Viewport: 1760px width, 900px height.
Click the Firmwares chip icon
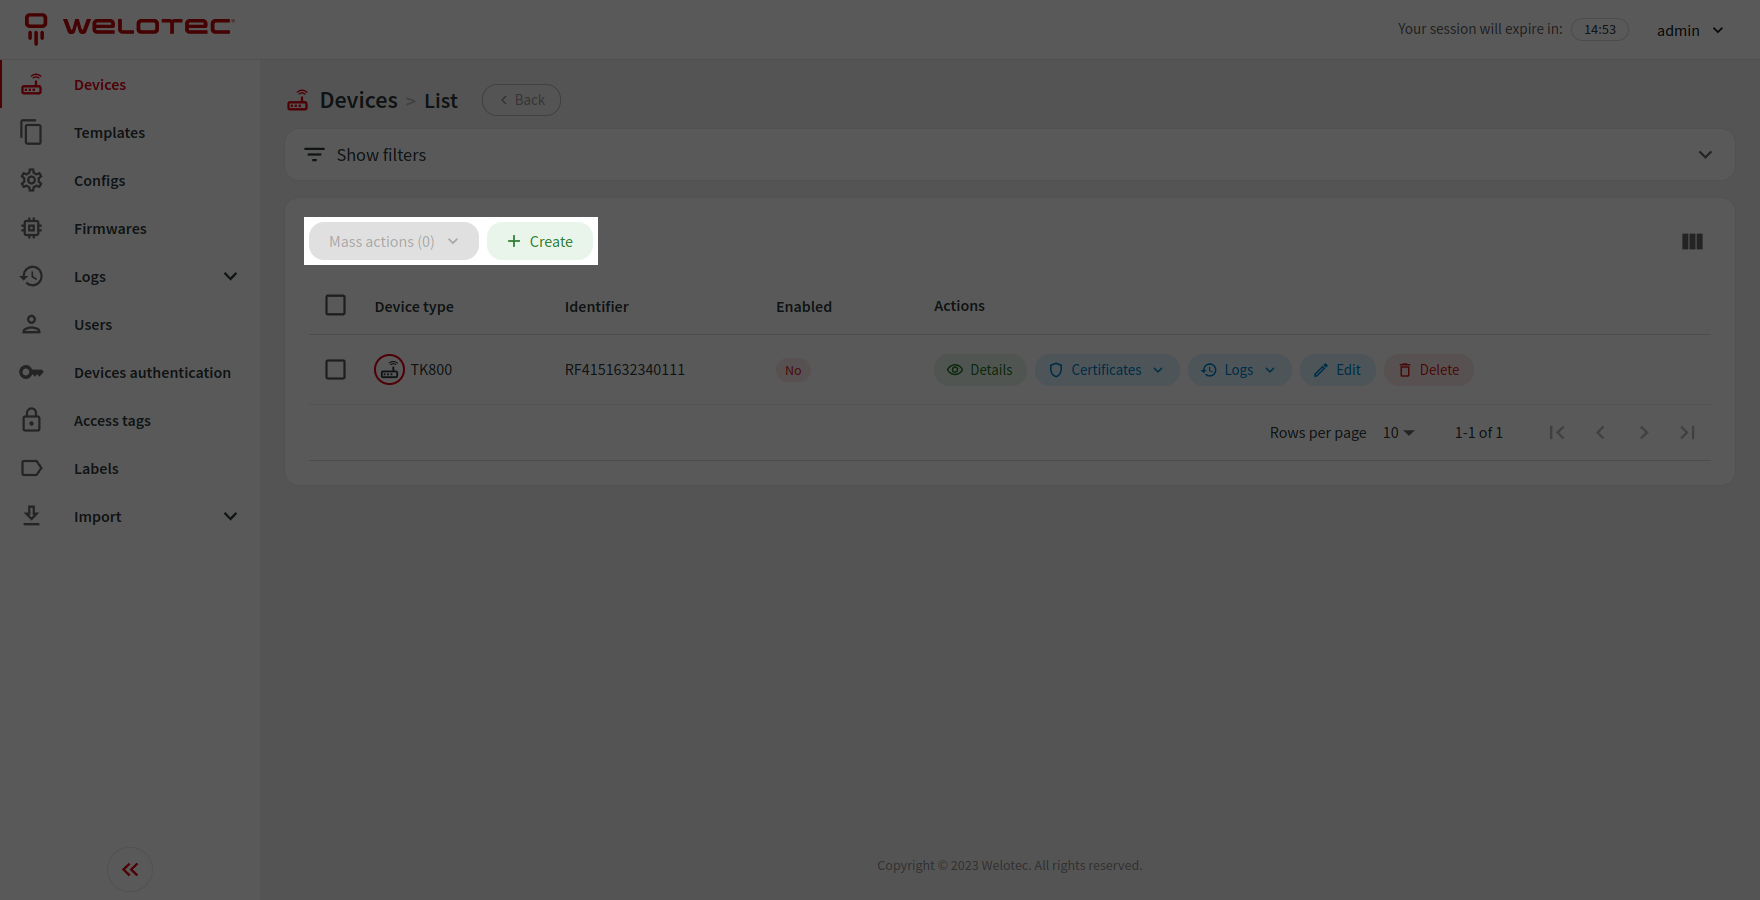pyautogui.click(x=32, y=228)
